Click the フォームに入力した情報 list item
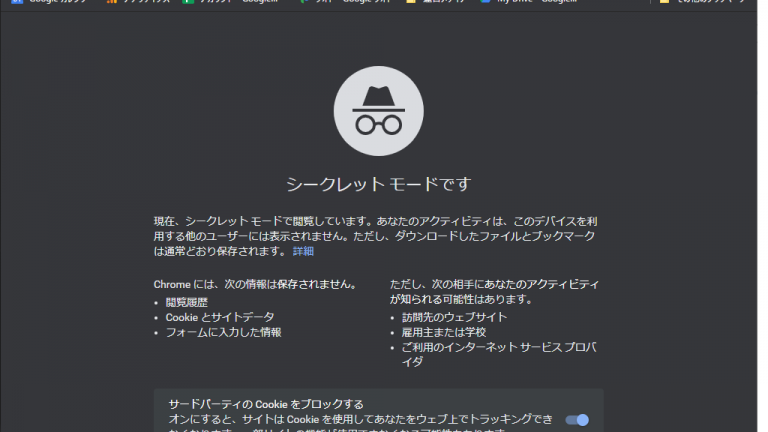 [223, 333]
